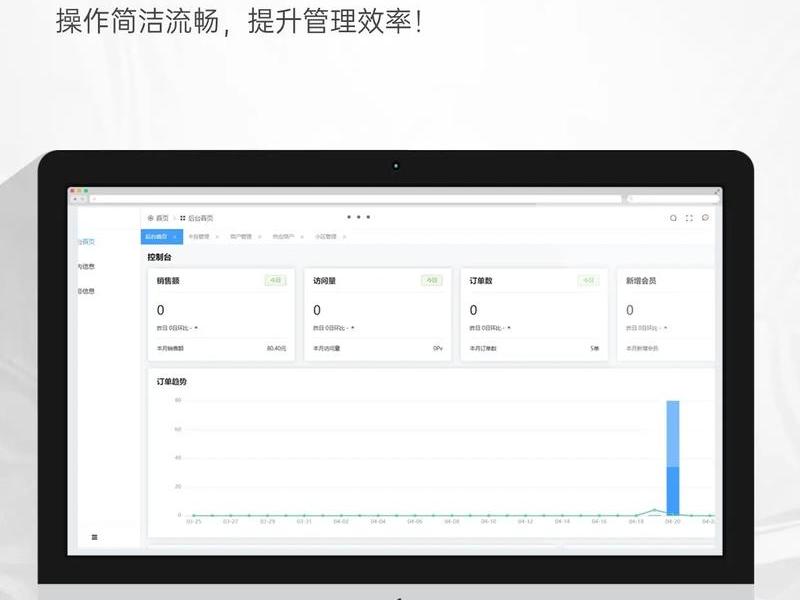Close the 小区管理 tab using its x
Image resolution: width=800 pixels, height=600 pixels.
344,237
